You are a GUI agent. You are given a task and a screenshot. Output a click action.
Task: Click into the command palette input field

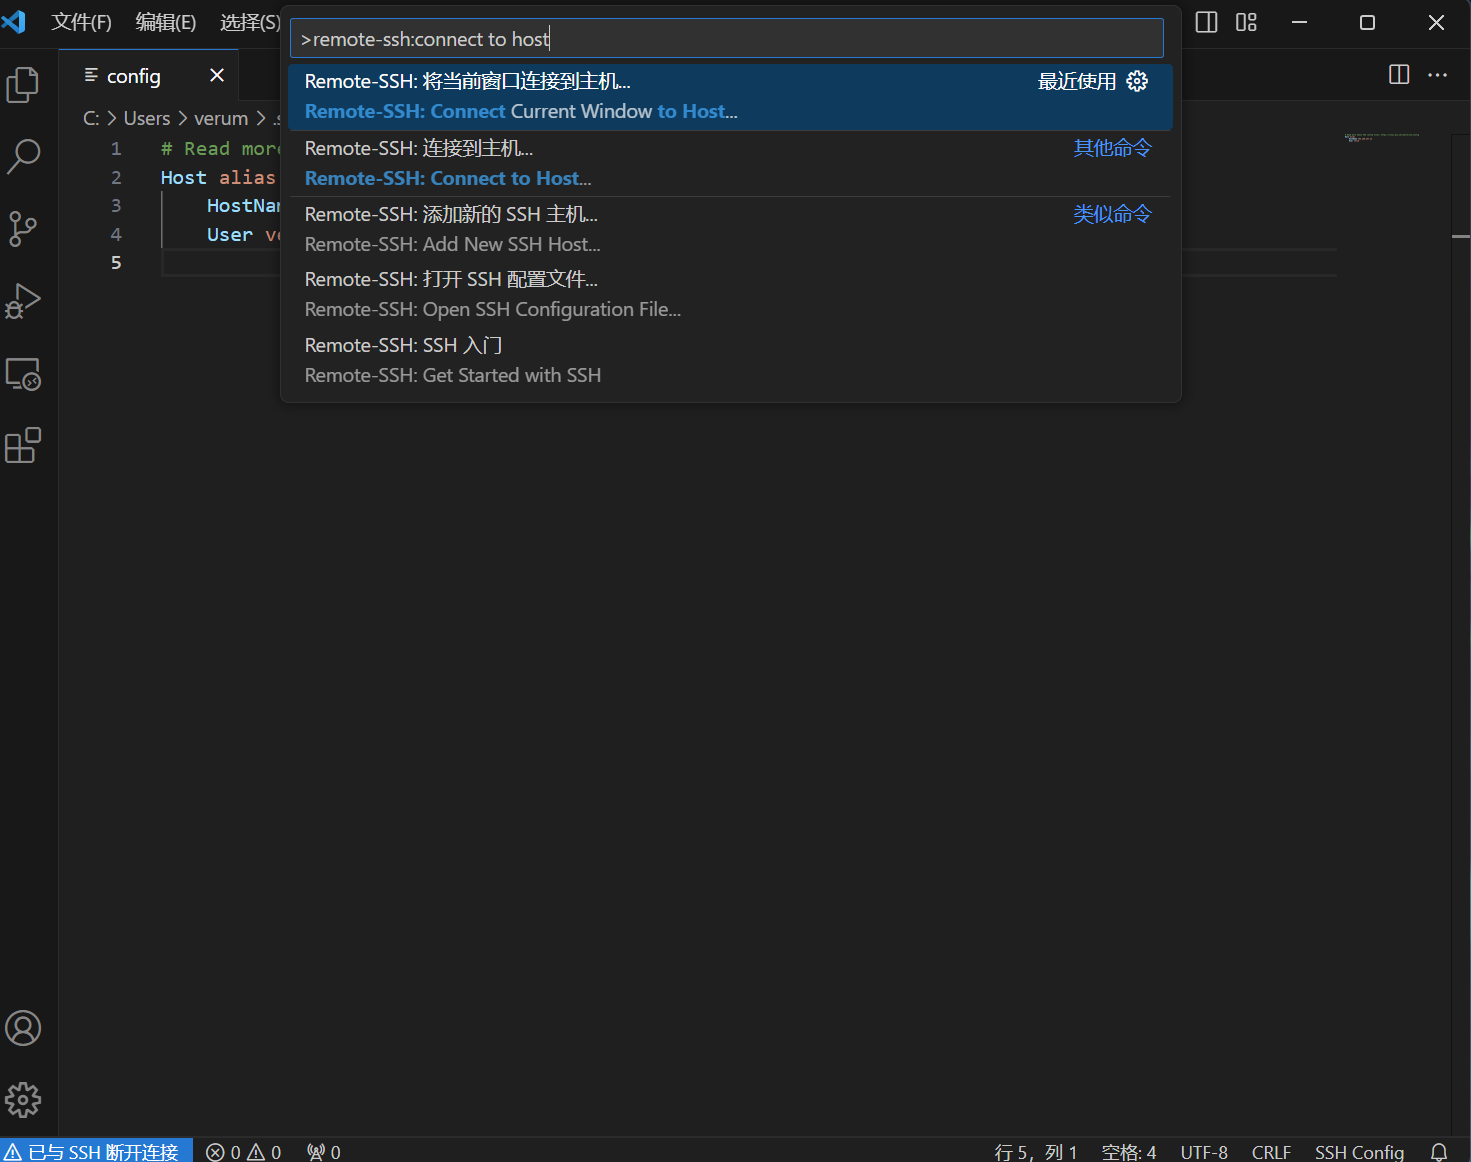(727, 39)
